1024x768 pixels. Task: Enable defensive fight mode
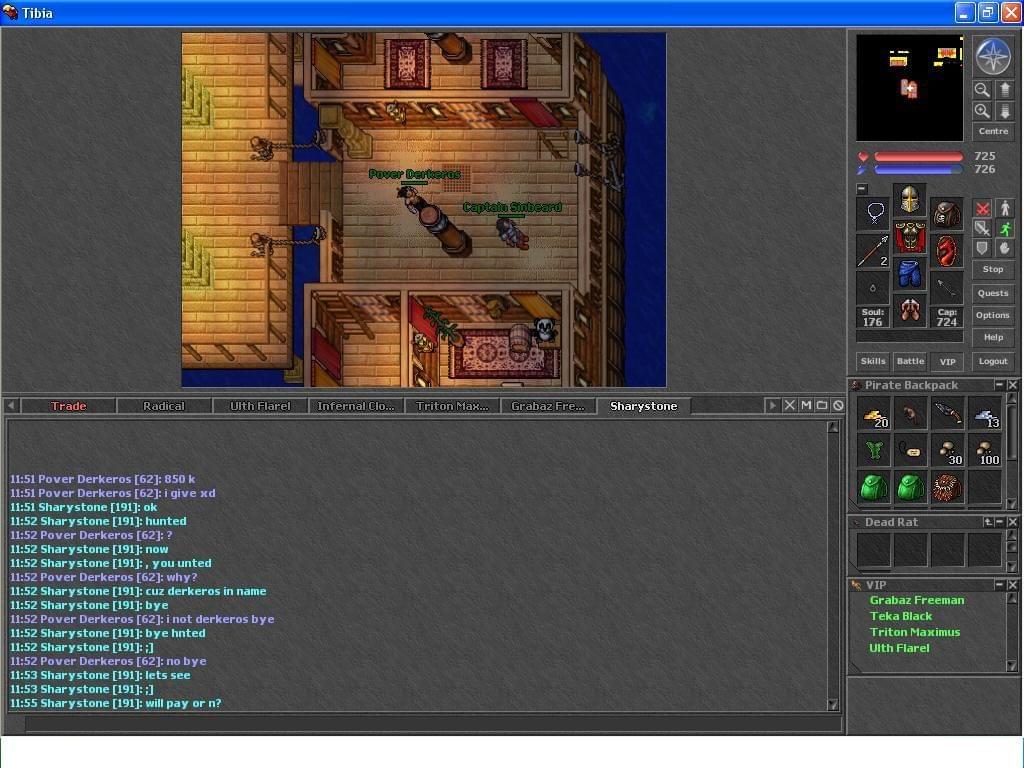click(982, 248)
